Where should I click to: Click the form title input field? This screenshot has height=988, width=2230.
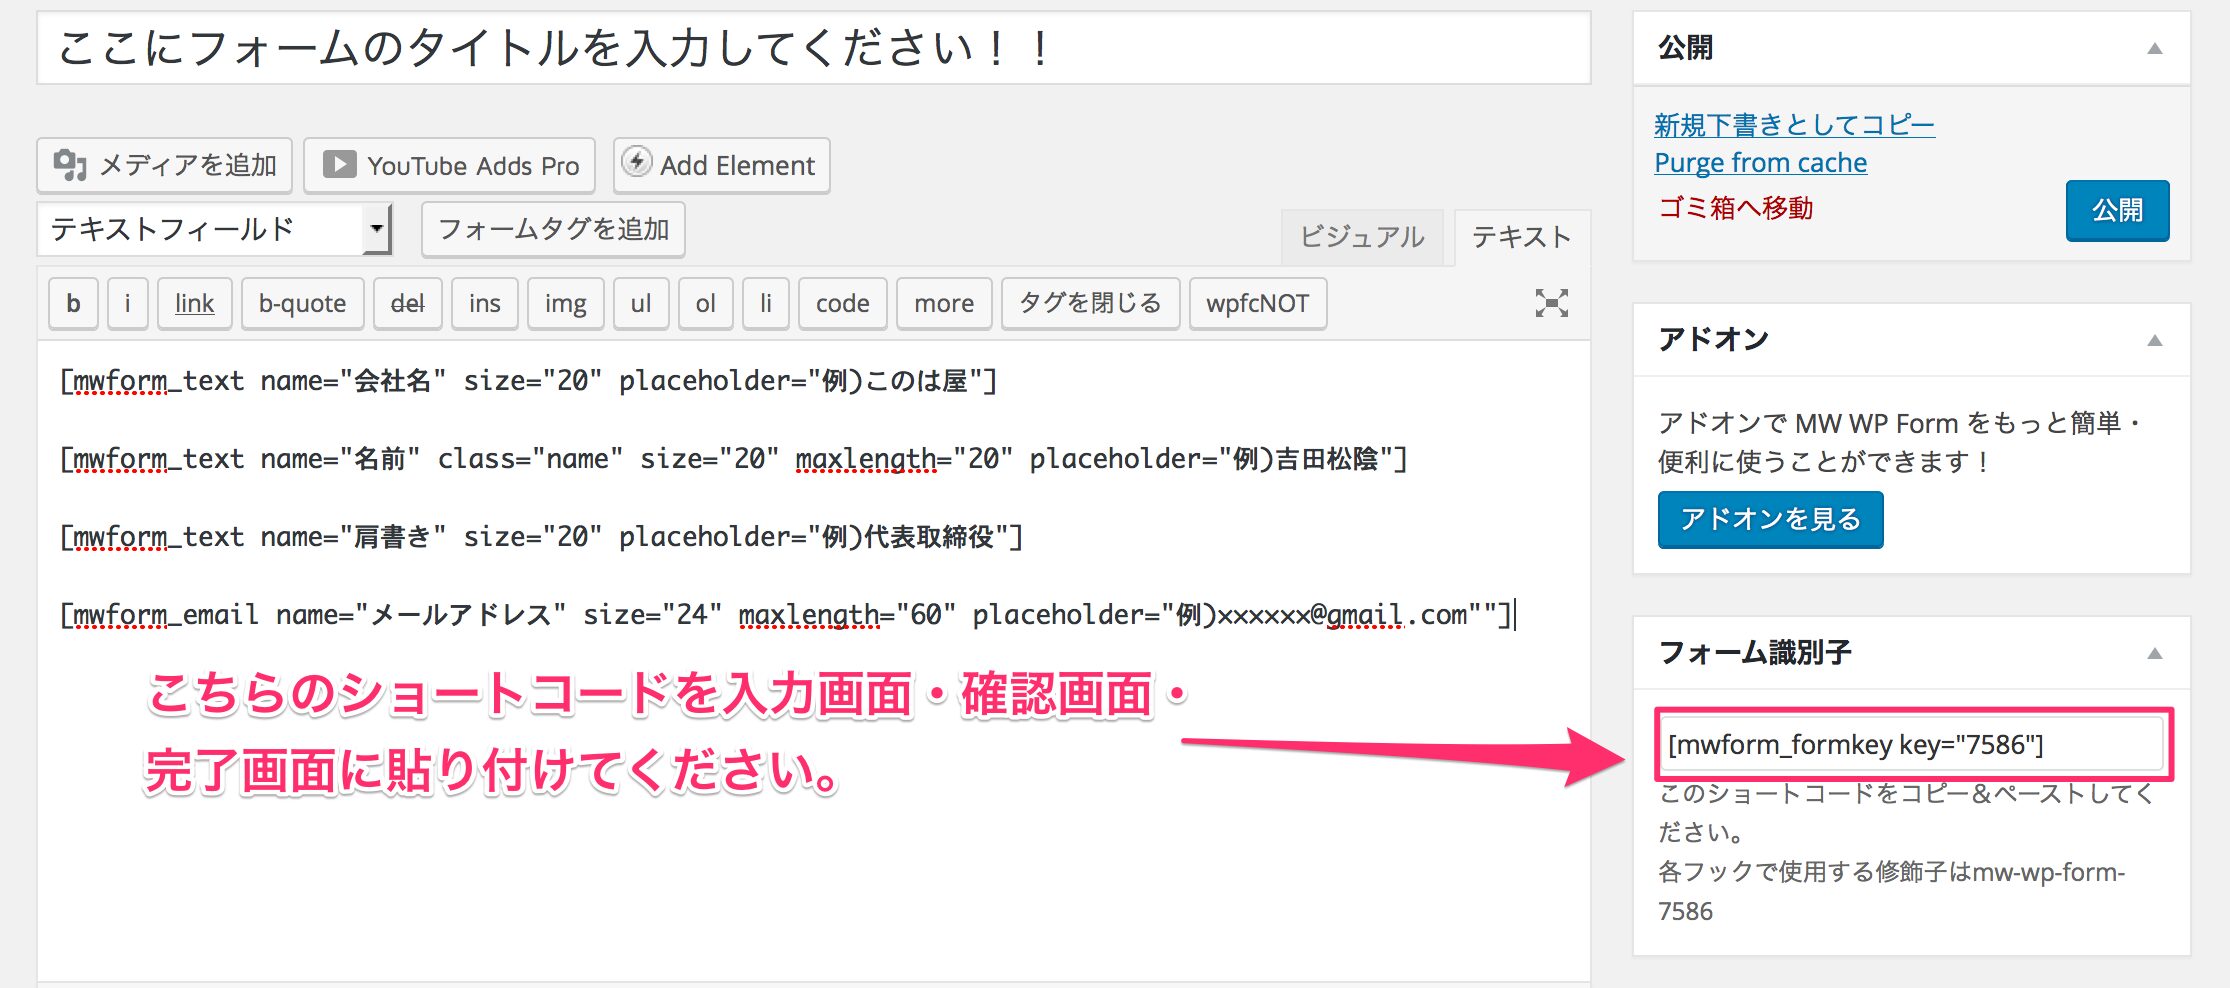pos(812,48)
